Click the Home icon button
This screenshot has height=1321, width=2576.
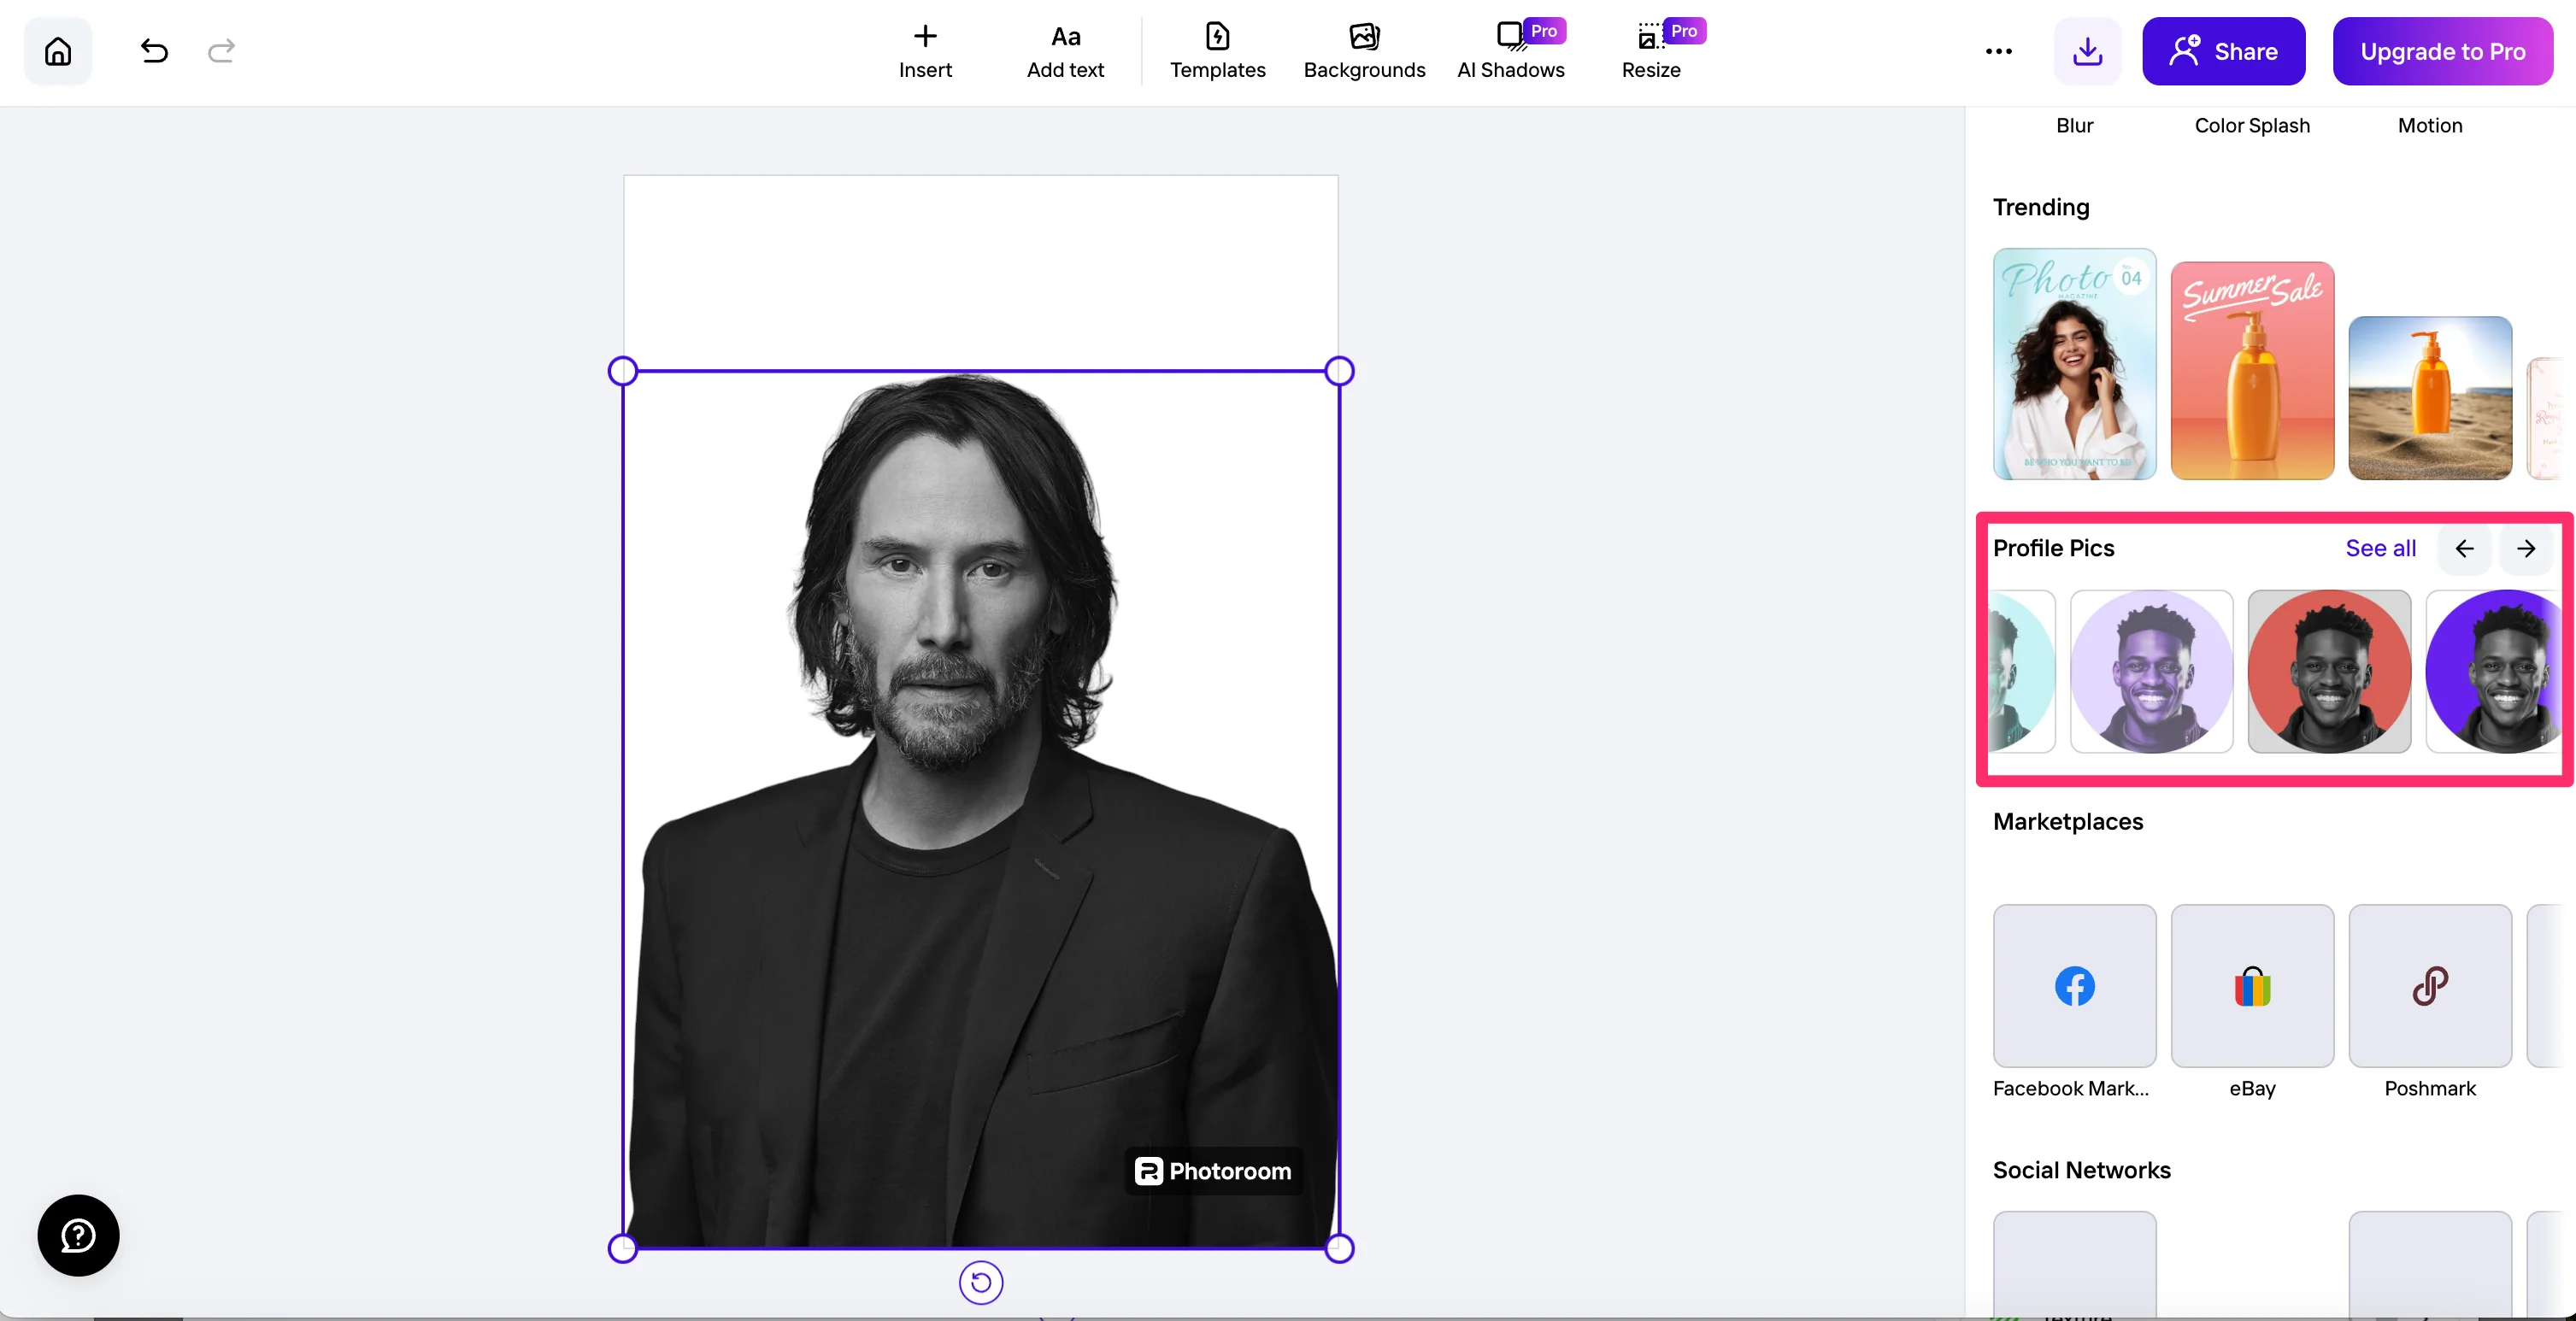click(x=58, y=51)
